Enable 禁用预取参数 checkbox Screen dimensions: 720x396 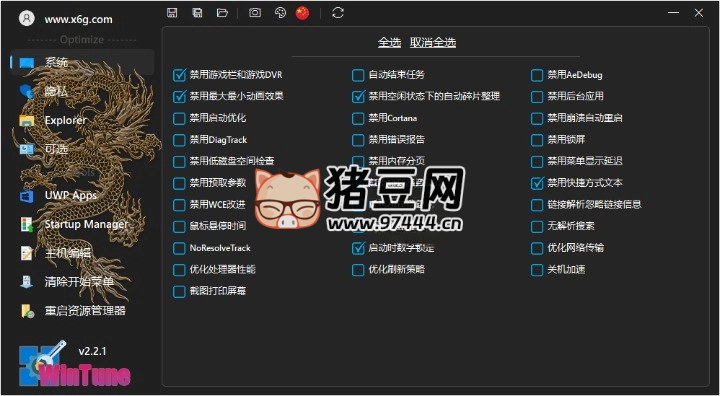(x=179, y=183)
